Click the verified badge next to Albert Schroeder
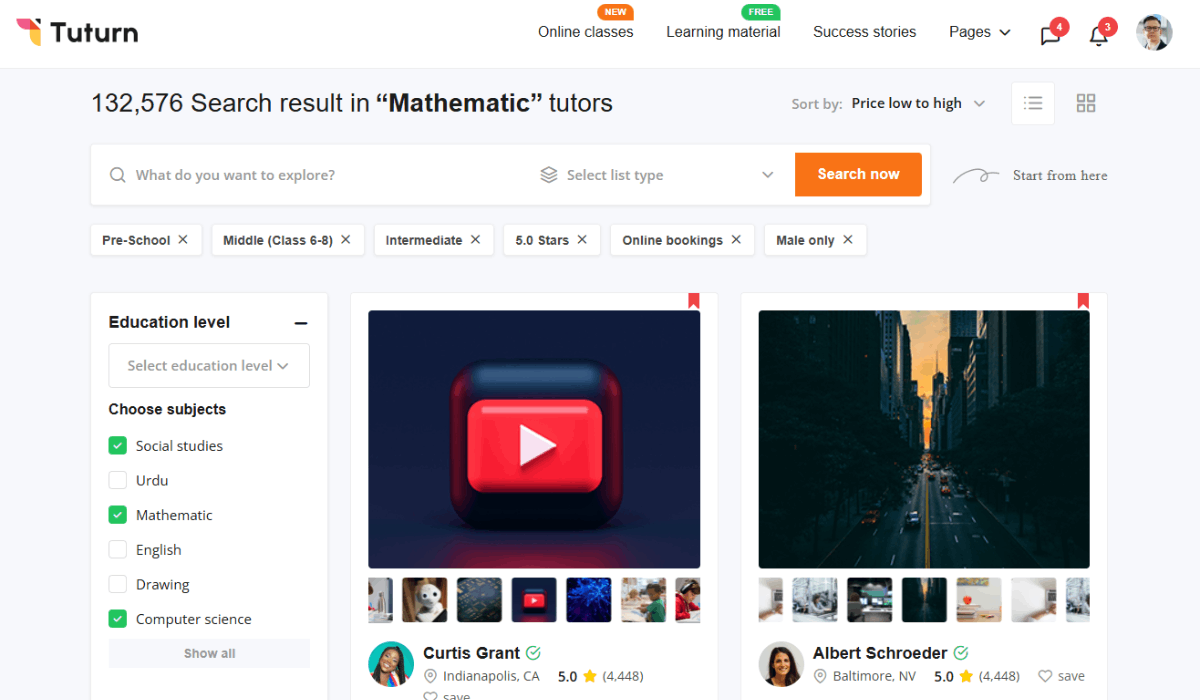This screenshot has width=1200, height=700. [961, 653]
